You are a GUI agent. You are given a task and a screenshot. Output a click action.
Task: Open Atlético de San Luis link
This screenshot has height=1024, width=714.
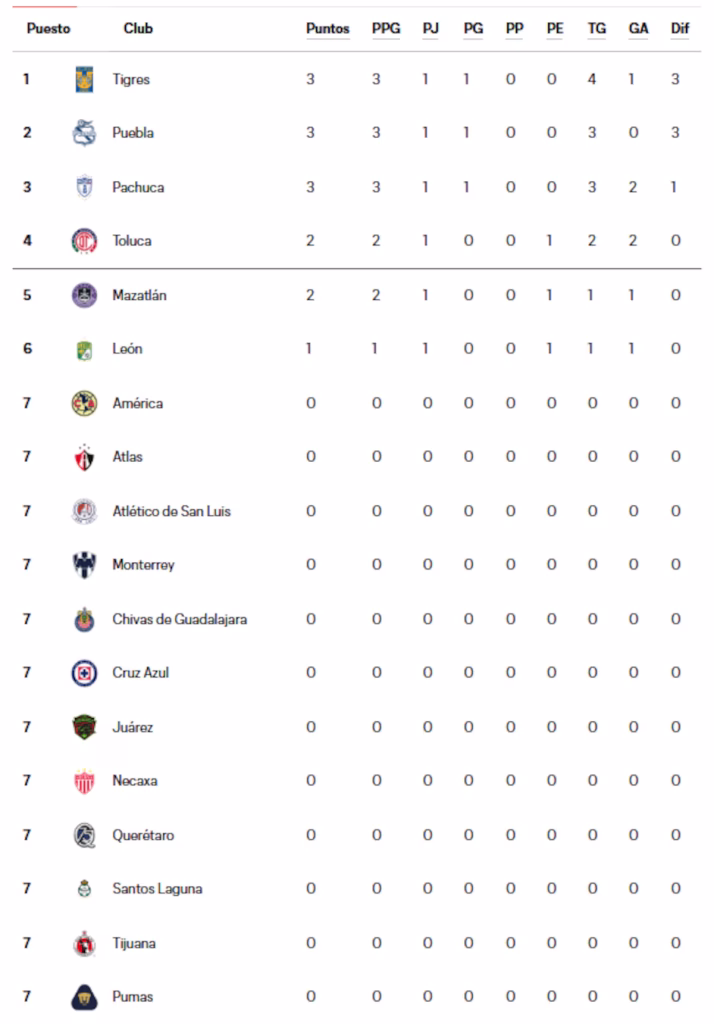[x=172, y=511]
